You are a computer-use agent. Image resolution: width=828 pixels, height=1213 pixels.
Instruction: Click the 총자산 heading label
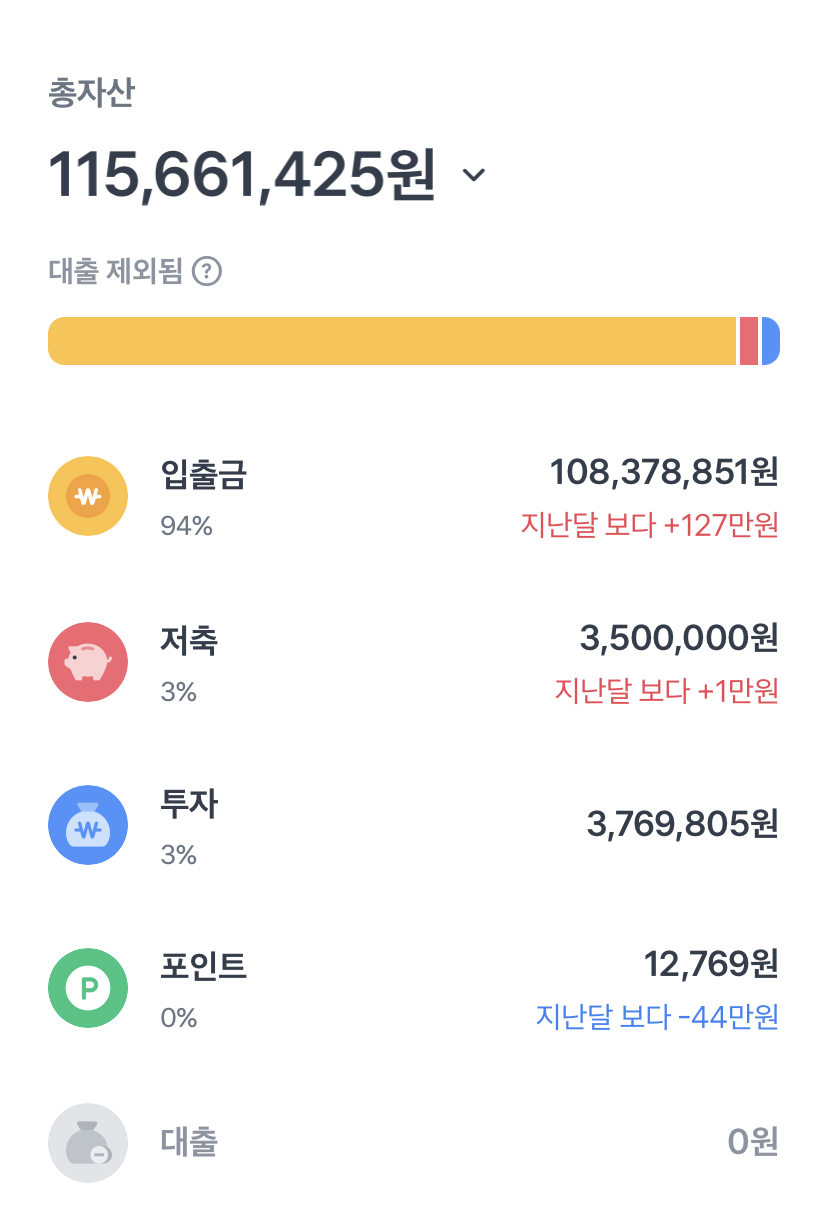coord(91,93)
